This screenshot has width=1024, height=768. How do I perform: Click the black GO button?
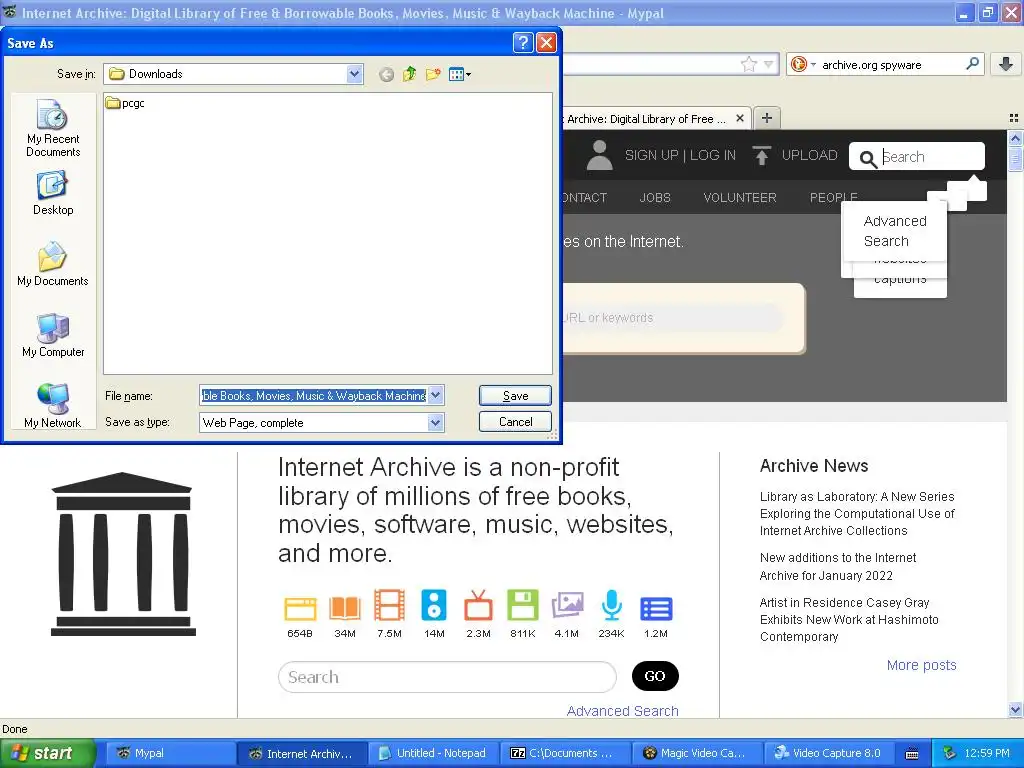tap(655, 676)
